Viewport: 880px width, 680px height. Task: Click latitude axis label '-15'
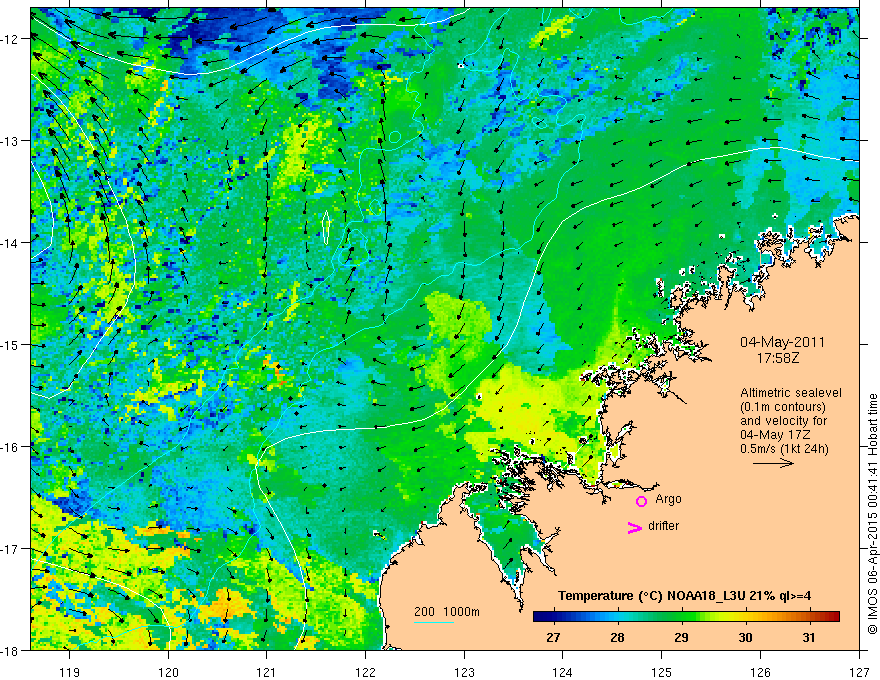pos(12,344)
